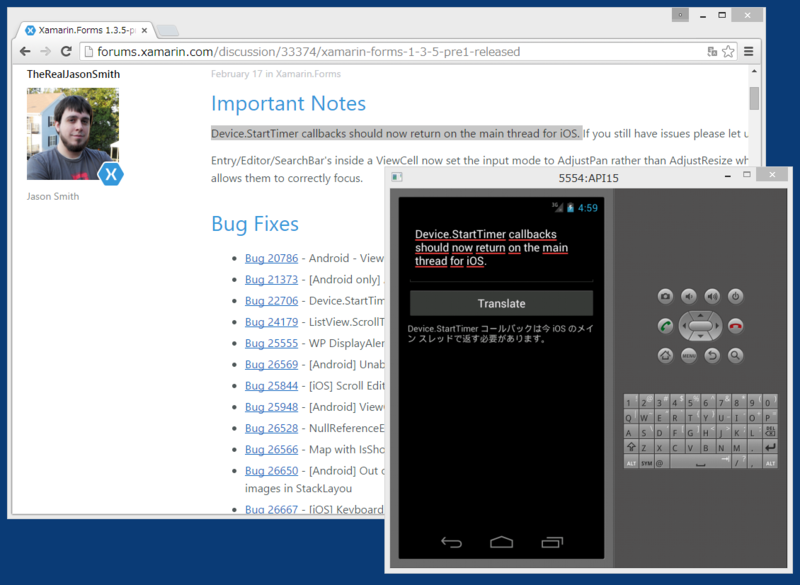Screen dimensions: 800x585
Task: Click the emulator volume down button
Action: (x=689, y=296)
